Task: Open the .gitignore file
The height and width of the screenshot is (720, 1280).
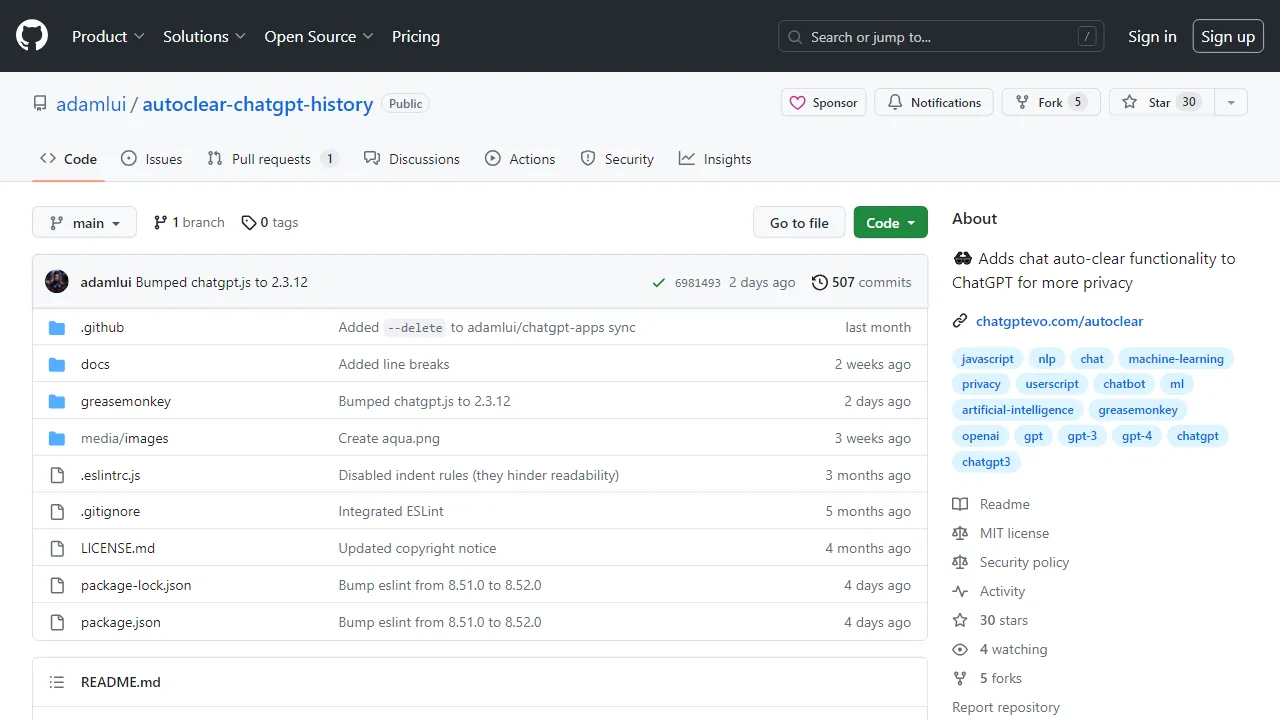Action: pyautogui.click(x=110, y=511)
